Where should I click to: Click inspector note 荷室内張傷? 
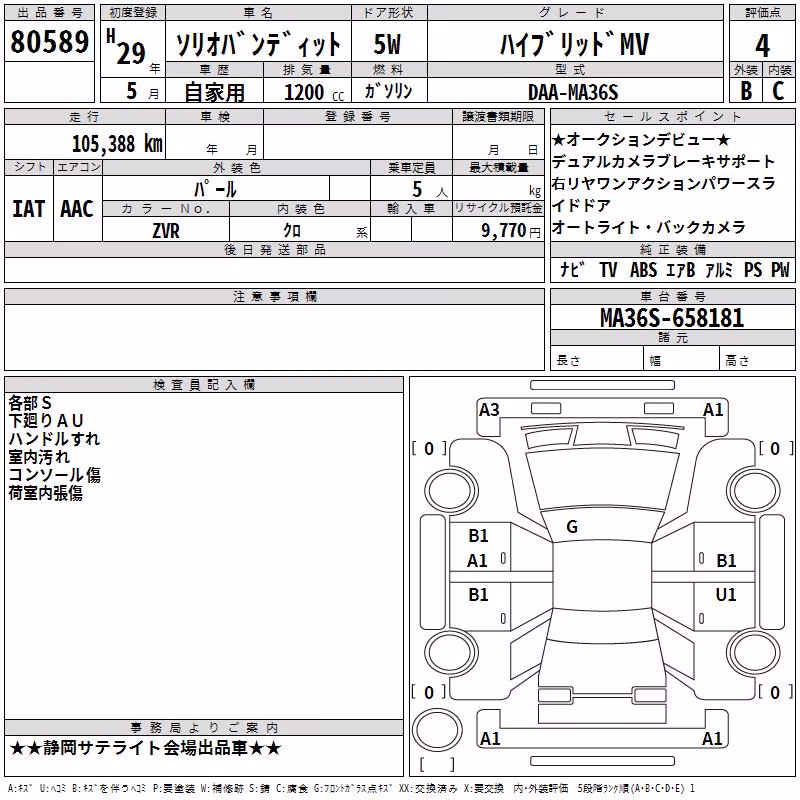(x=45, y=492)
